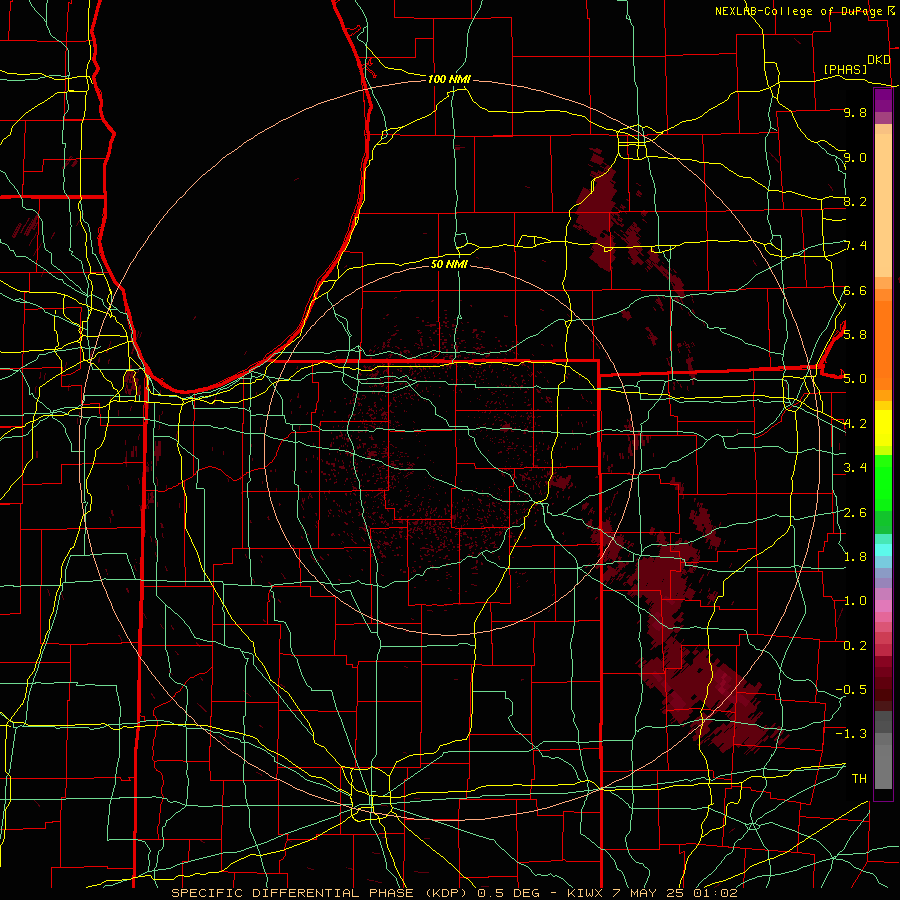This screenshot has height=900, width=900.
Task: Click the -1.3 value on color scale
Action: pos(852,734)
